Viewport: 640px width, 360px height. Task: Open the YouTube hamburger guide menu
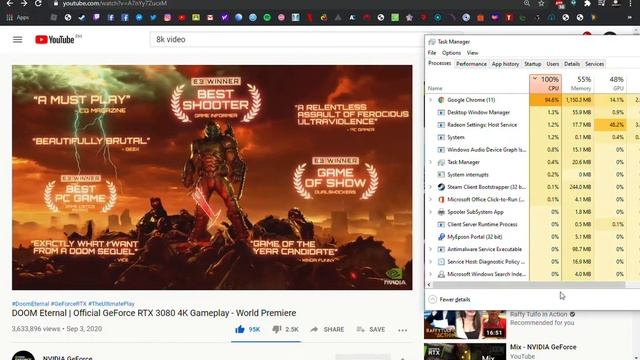coord(18,40)
